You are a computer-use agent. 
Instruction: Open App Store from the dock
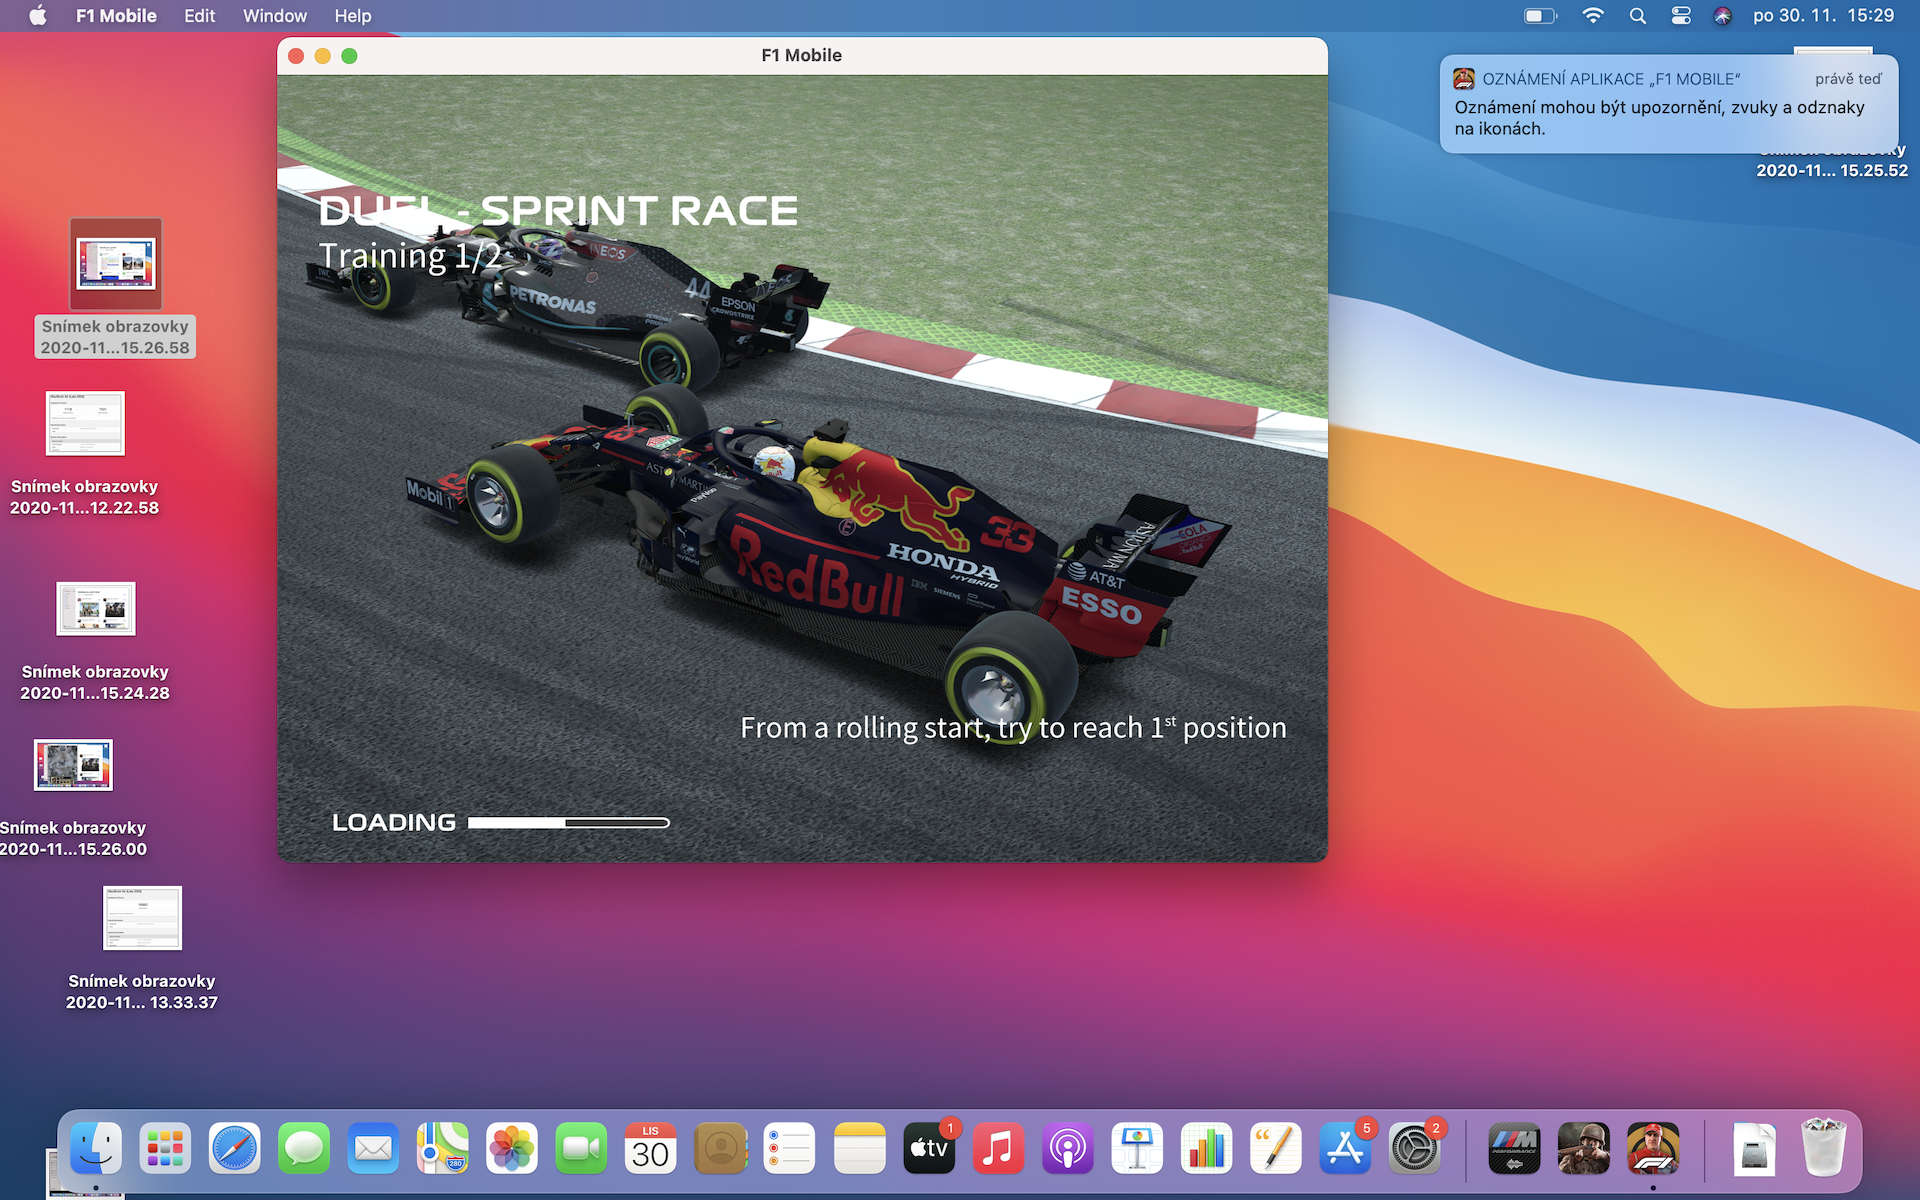click(x=1344, y=1148)
